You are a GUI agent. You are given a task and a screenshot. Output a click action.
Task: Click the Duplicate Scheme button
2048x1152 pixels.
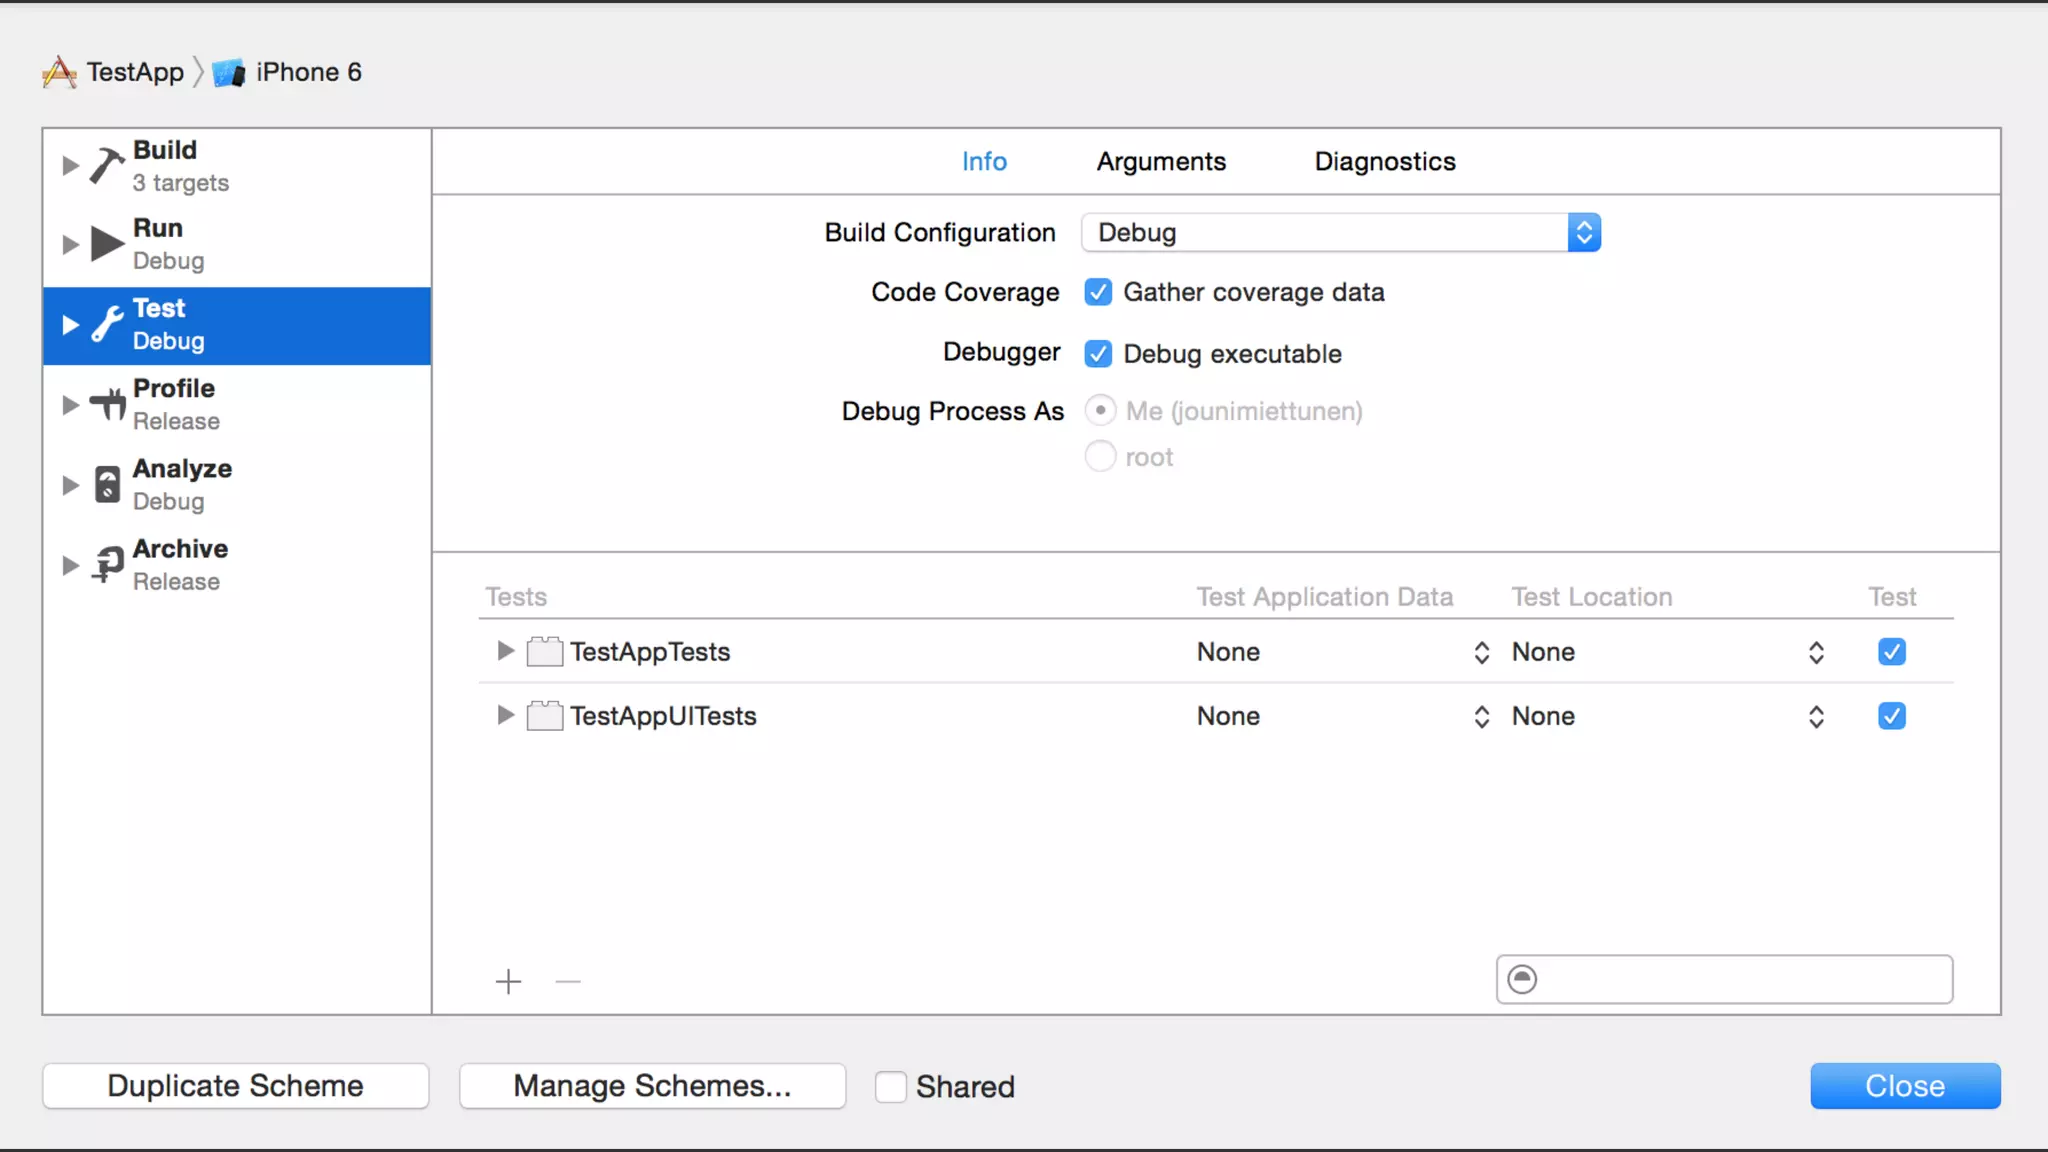click(x=235, y=1086)
